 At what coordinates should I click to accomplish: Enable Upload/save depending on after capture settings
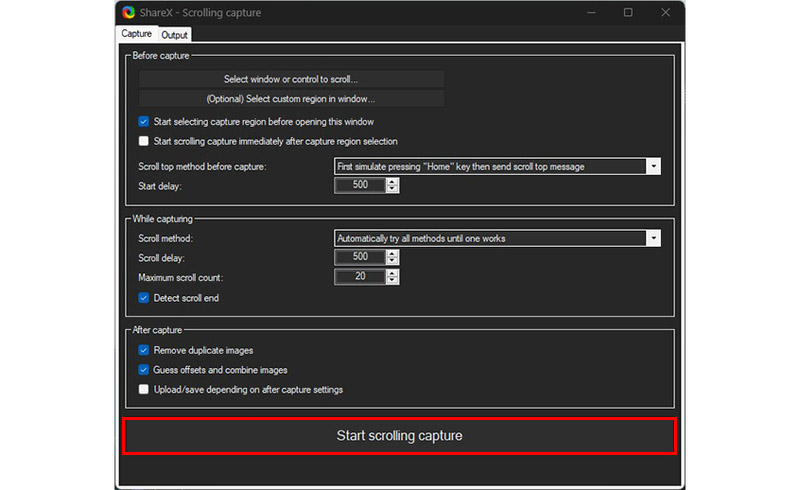pyautogui.click(x=144, y=389)
